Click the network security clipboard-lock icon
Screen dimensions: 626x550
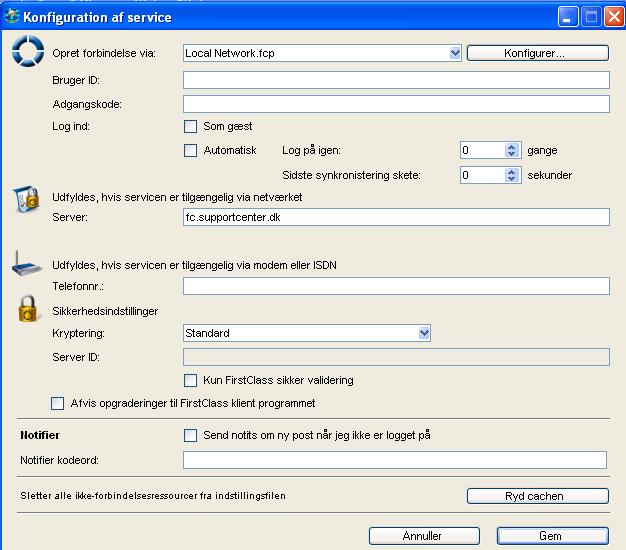pos(27,198)
